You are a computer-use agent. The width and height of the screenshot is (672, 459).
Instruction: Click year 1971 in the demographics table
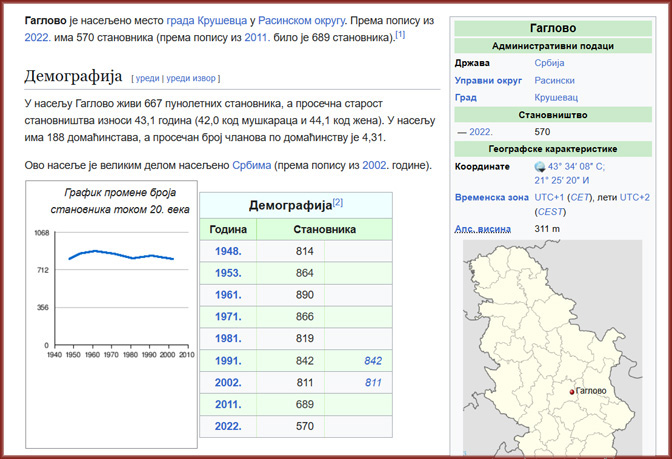(228, 316)
